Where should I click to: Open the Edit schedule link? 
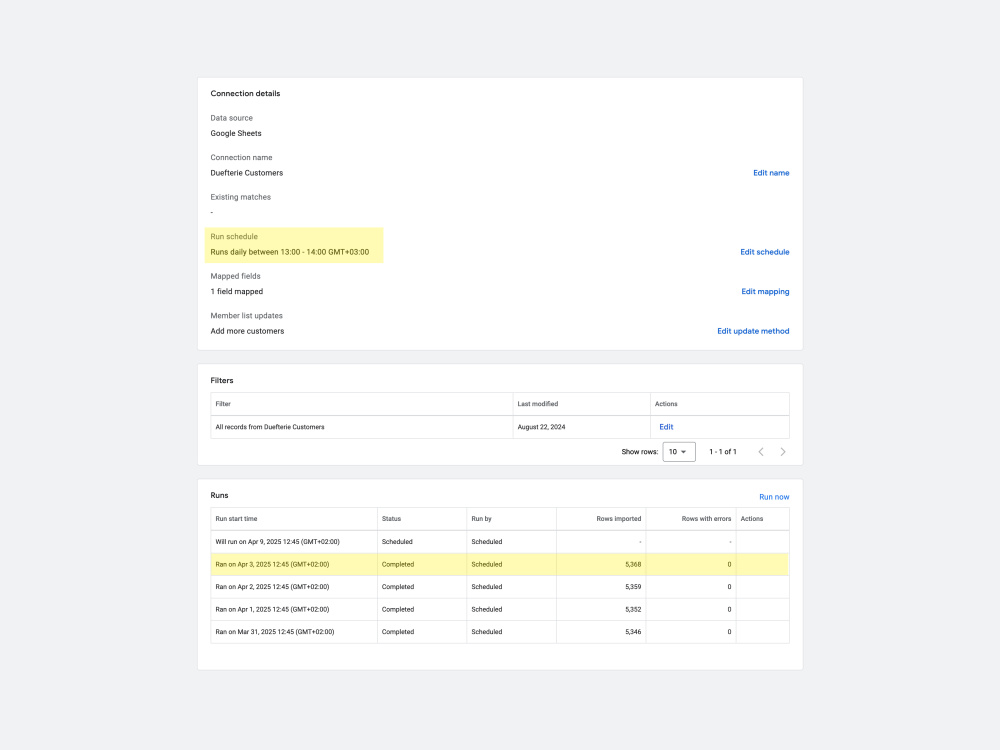[765, 252]
